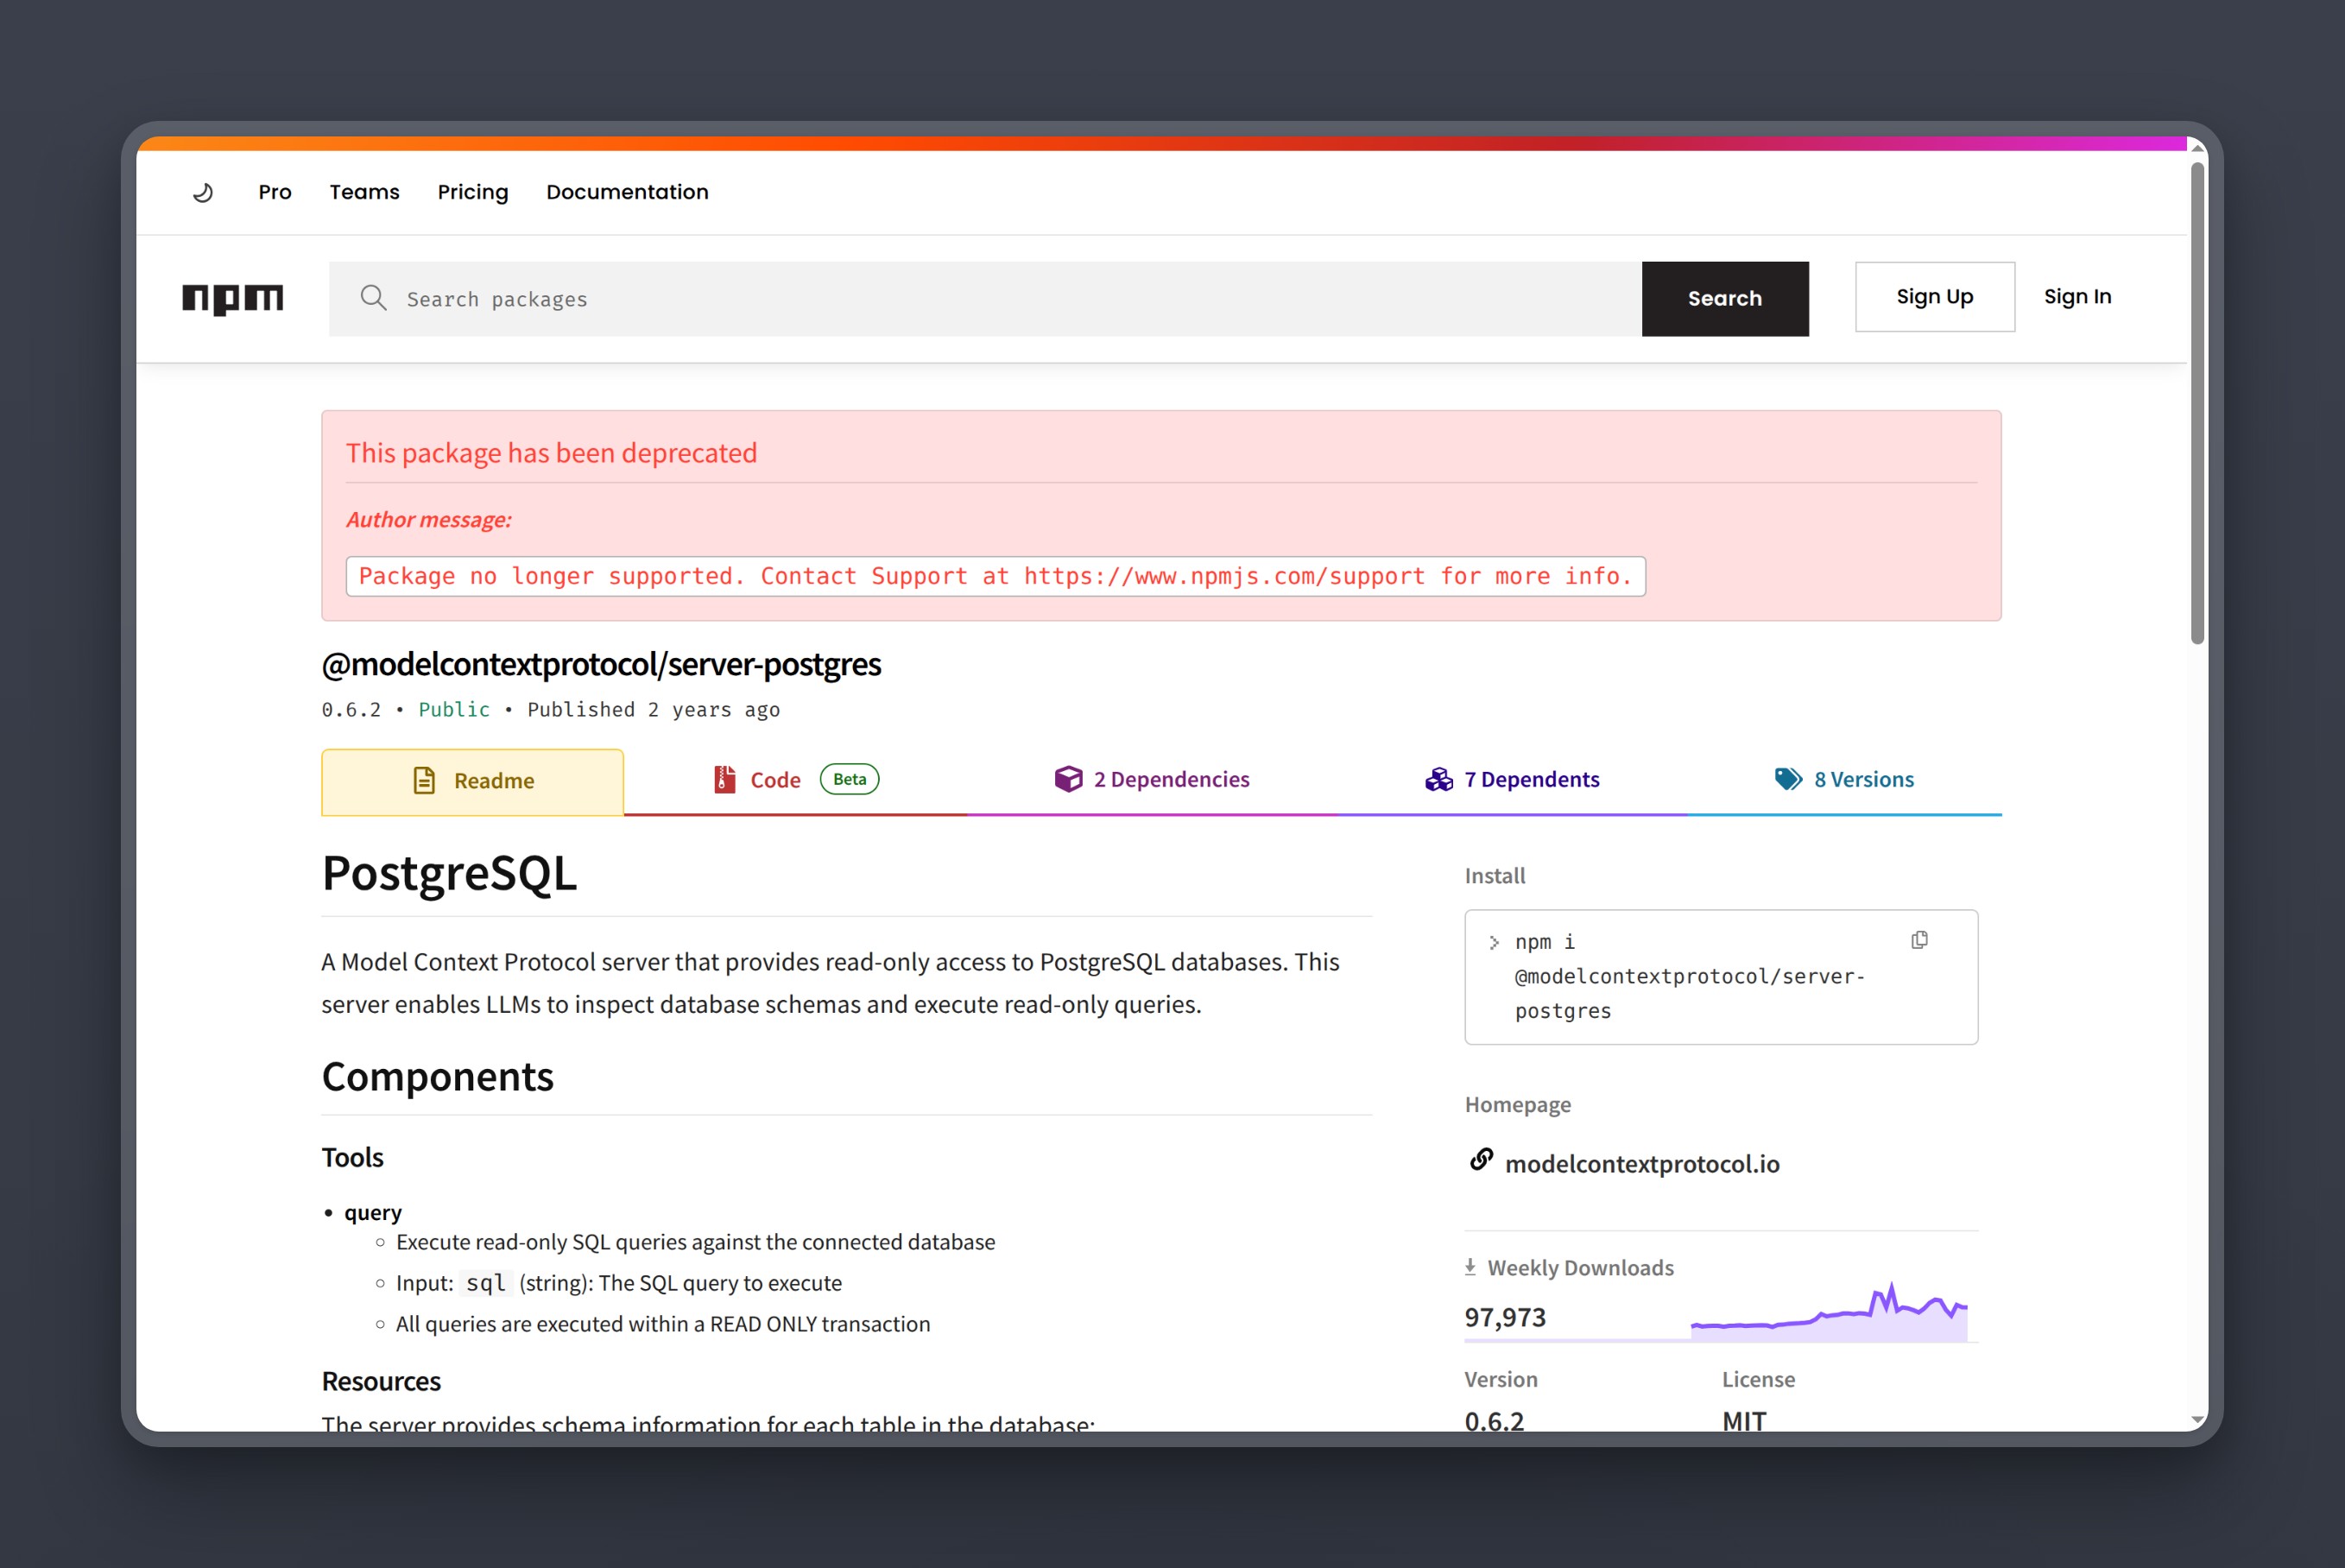
Task: Open Documentation link
Action: (627, 192)
